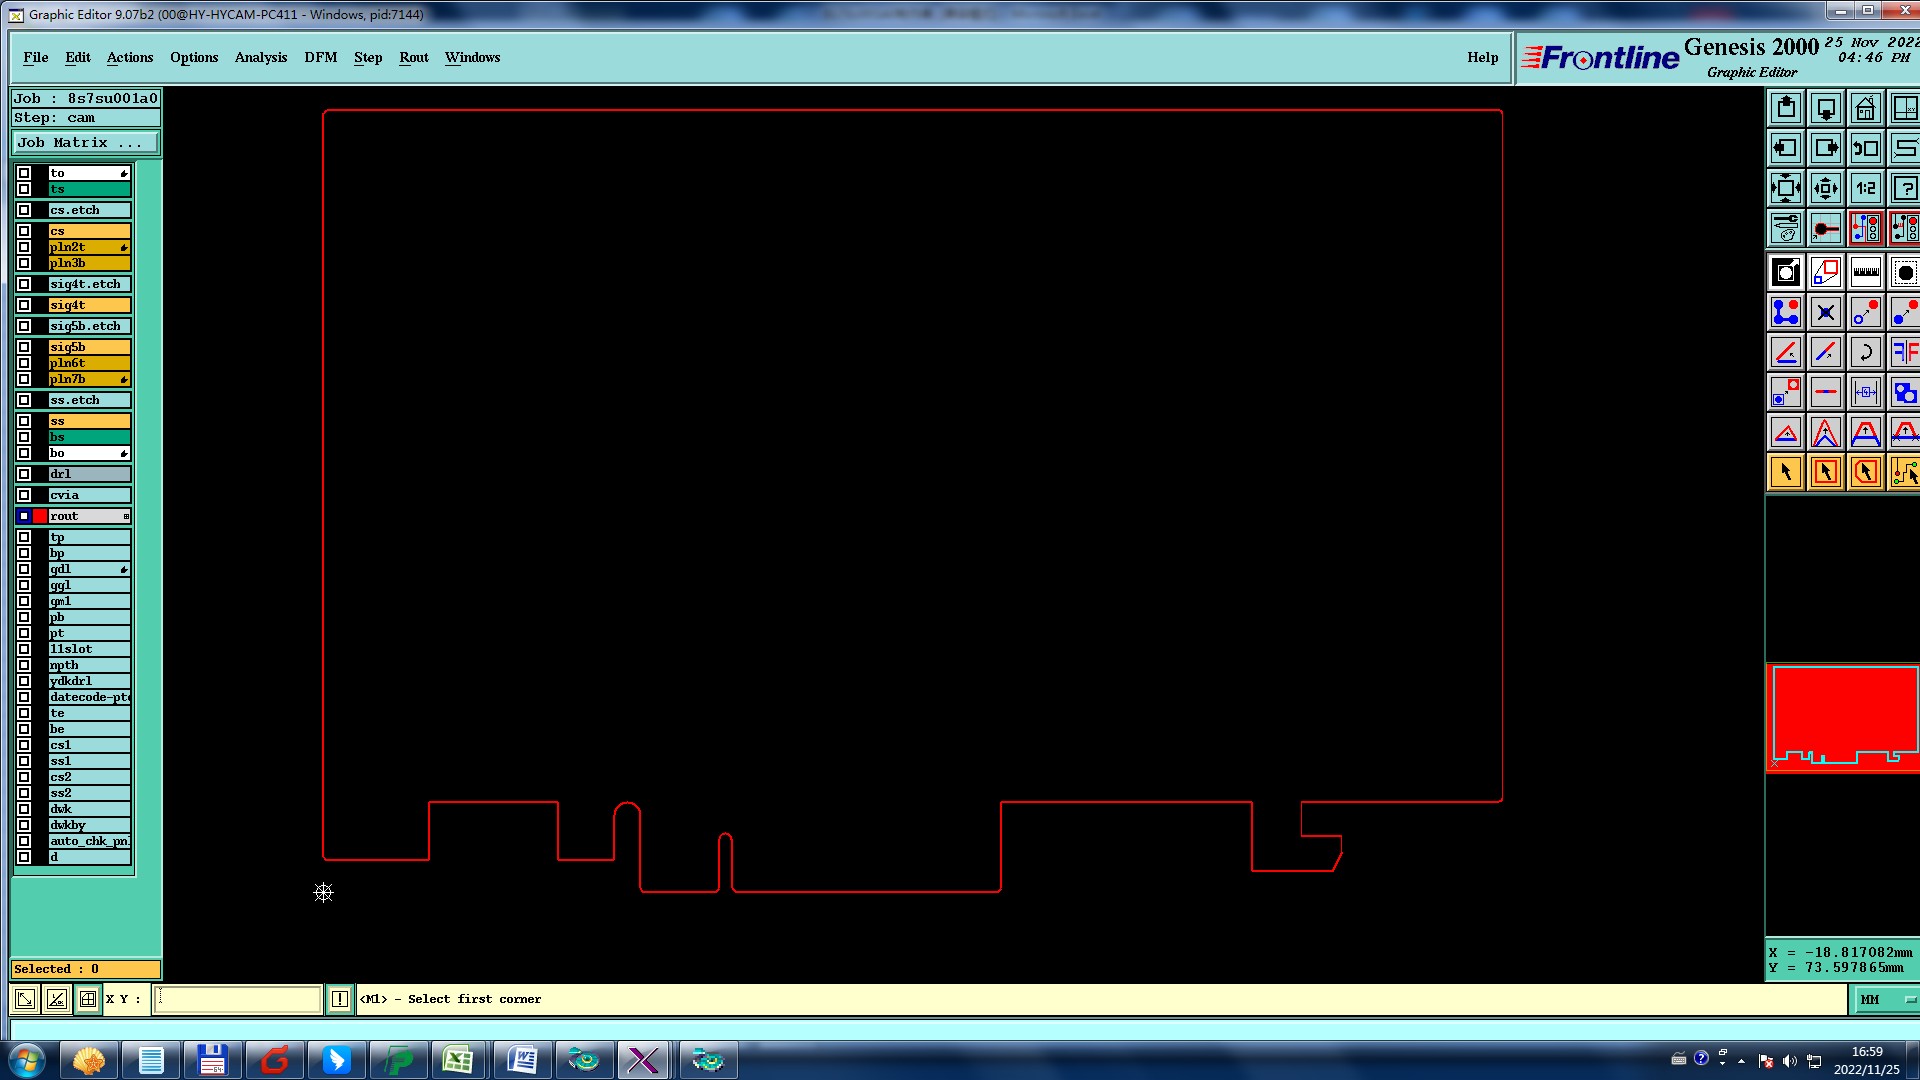Click the X Y coordinate input field
1920x1080 pixels.
coord(237,999)
